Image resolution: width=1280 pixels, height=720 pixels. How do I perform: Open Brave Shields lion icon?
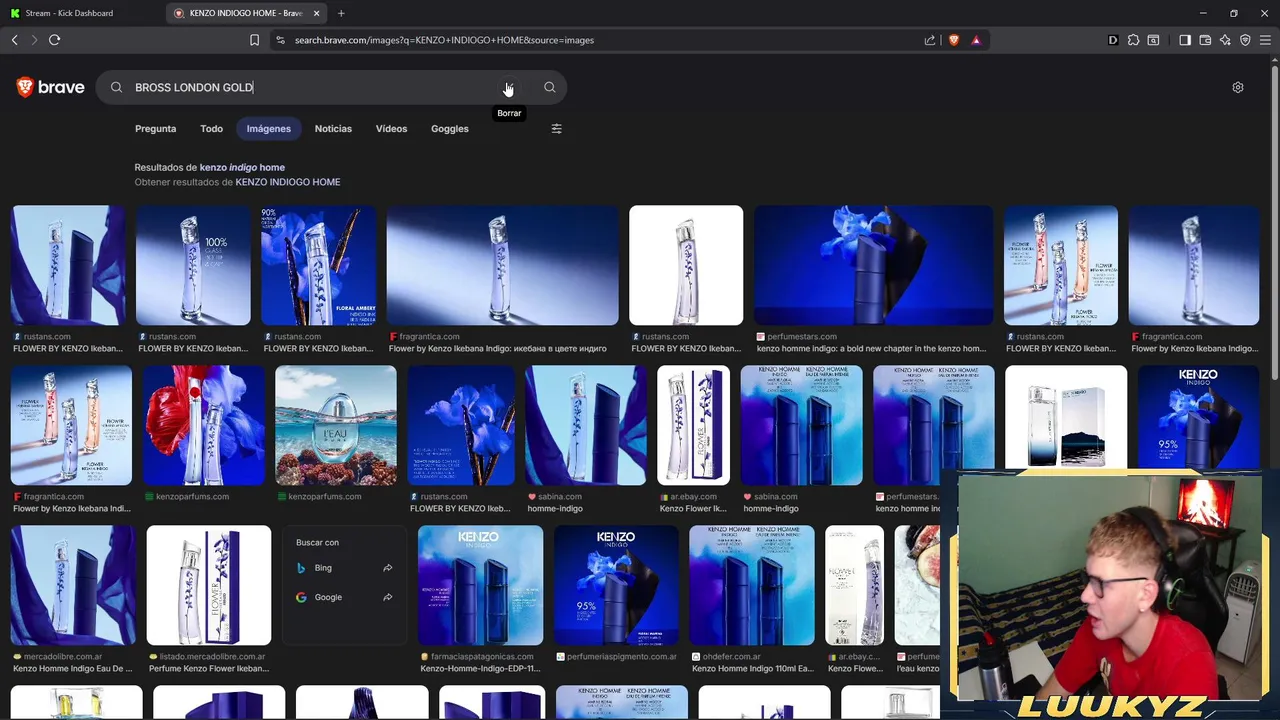pyautogui.click(x=953, y=40)
